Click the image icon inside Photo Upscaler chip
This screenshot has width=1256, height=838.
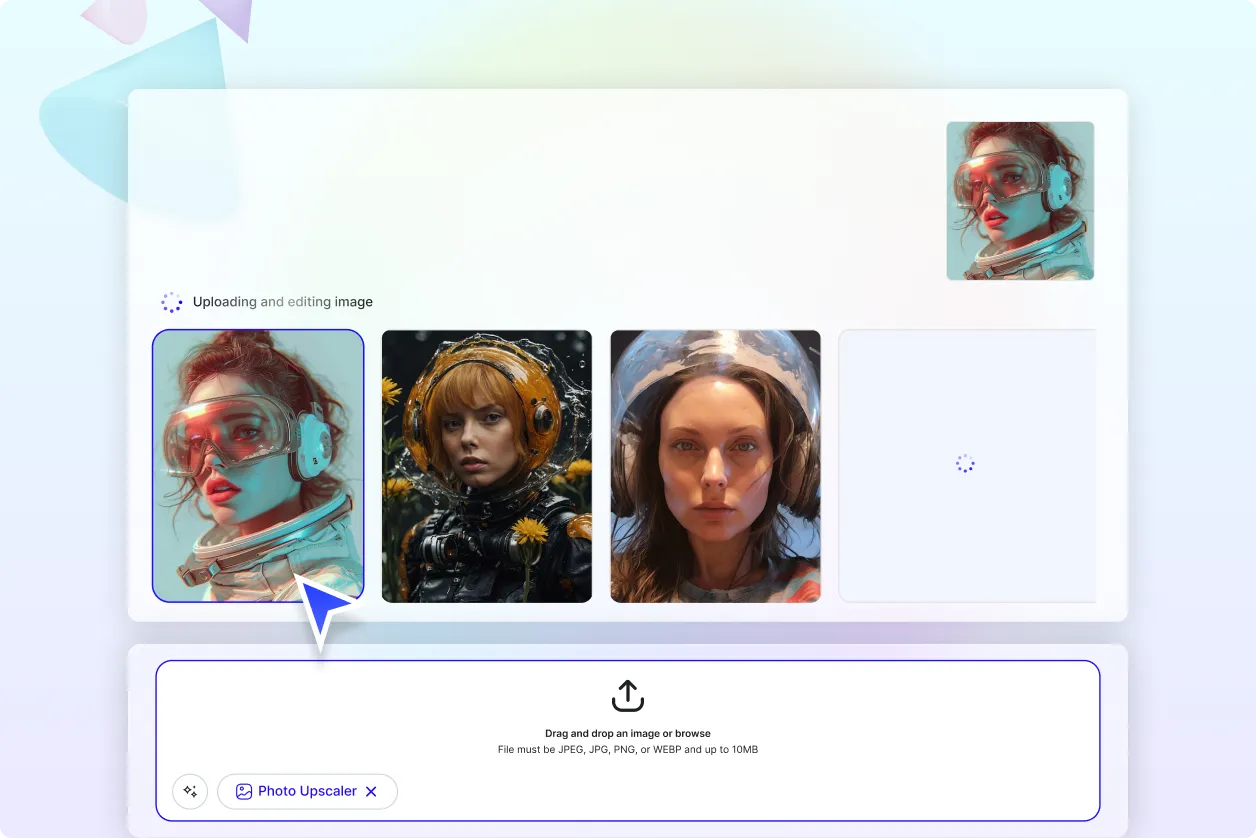pyautogui.click(x=243, y=791)
